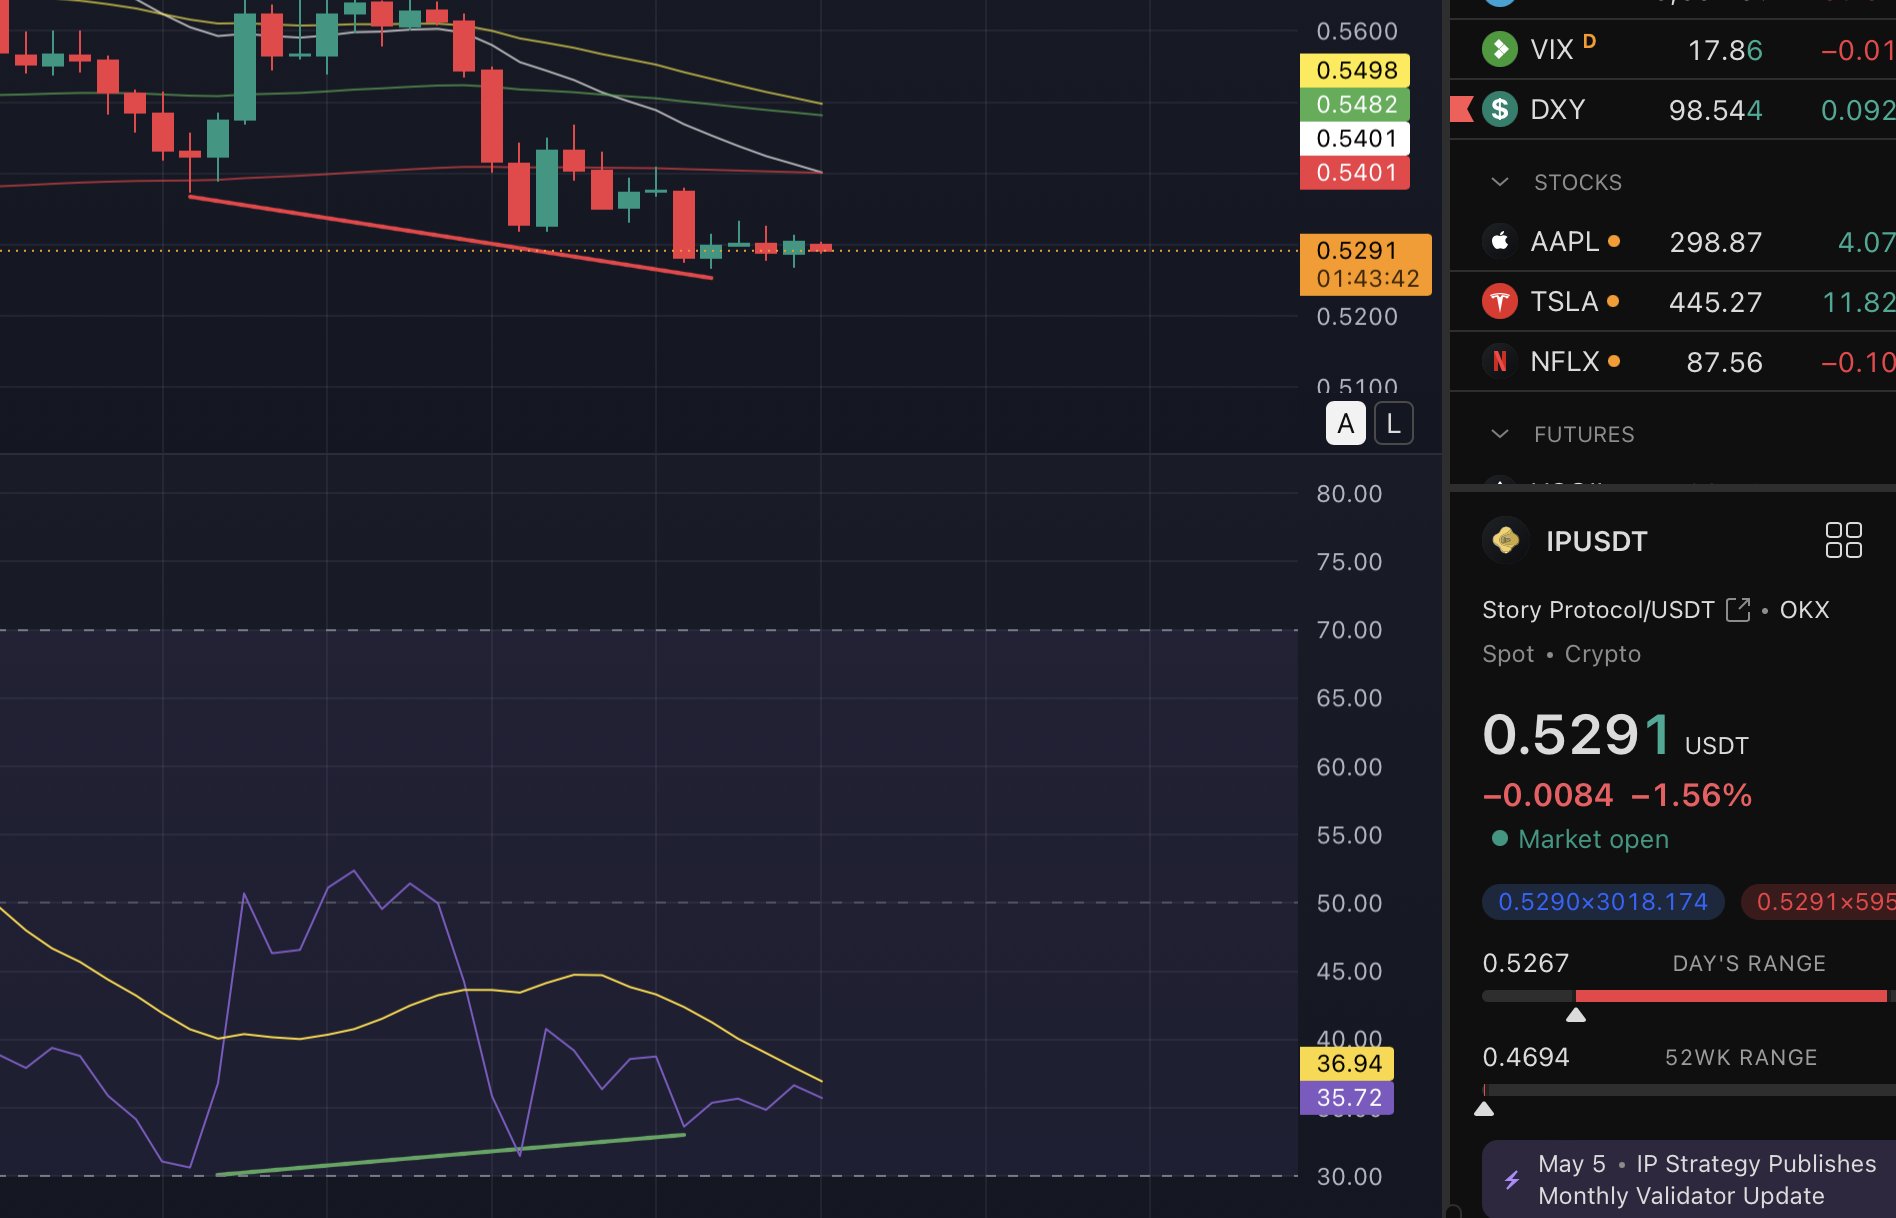Click the 0.5290×3018.174 bid button
The height and width of the screenshot is (1218, 1896).
click(1602, 902)
